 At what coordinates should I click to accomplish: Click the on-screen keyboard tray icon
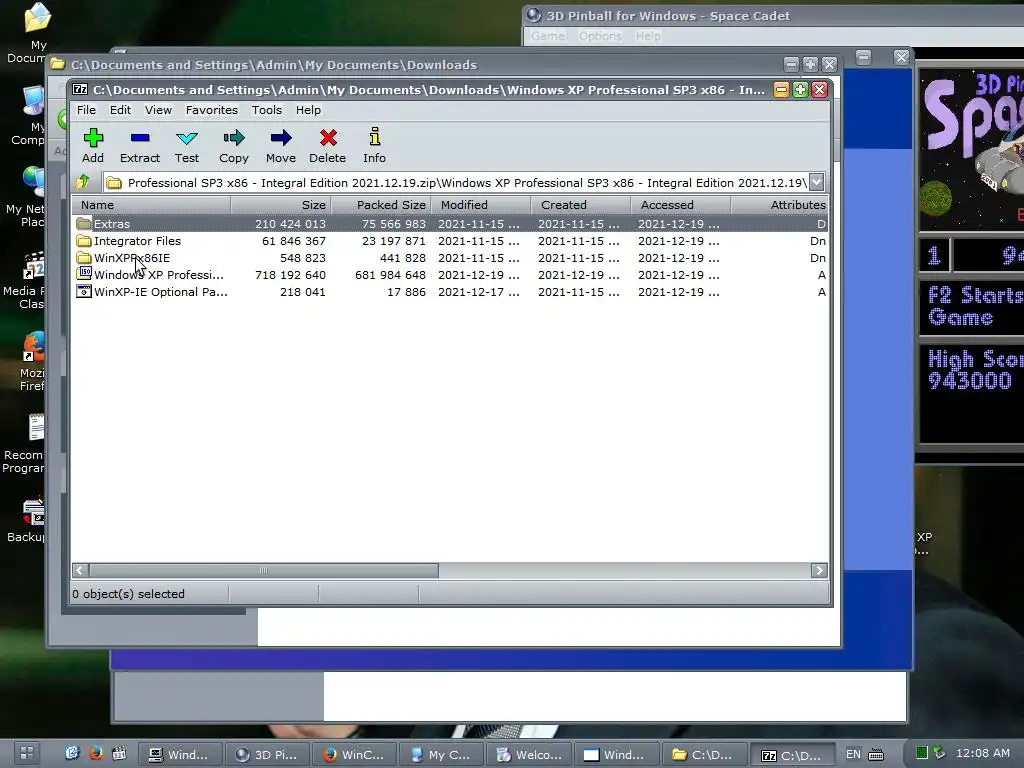(x=876, y=754)
